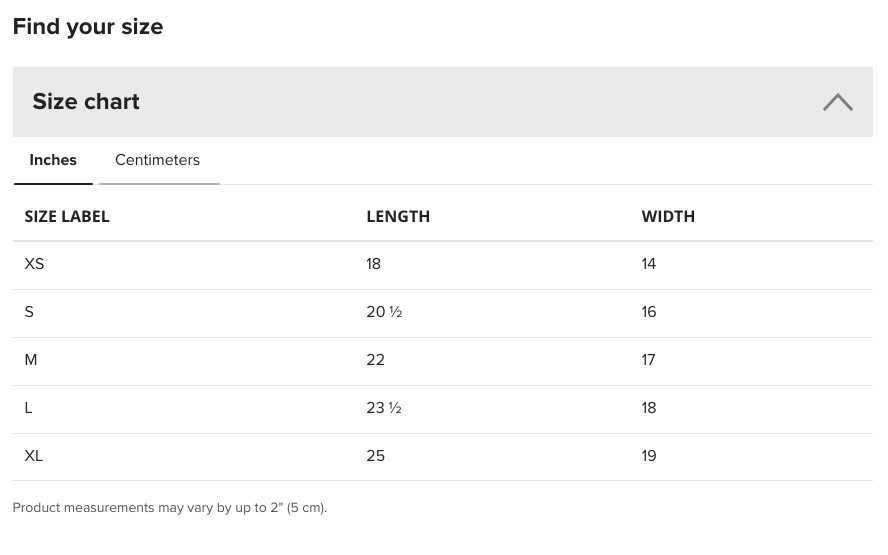
Task: Click the Find your size heading
Action: [88, 27]
